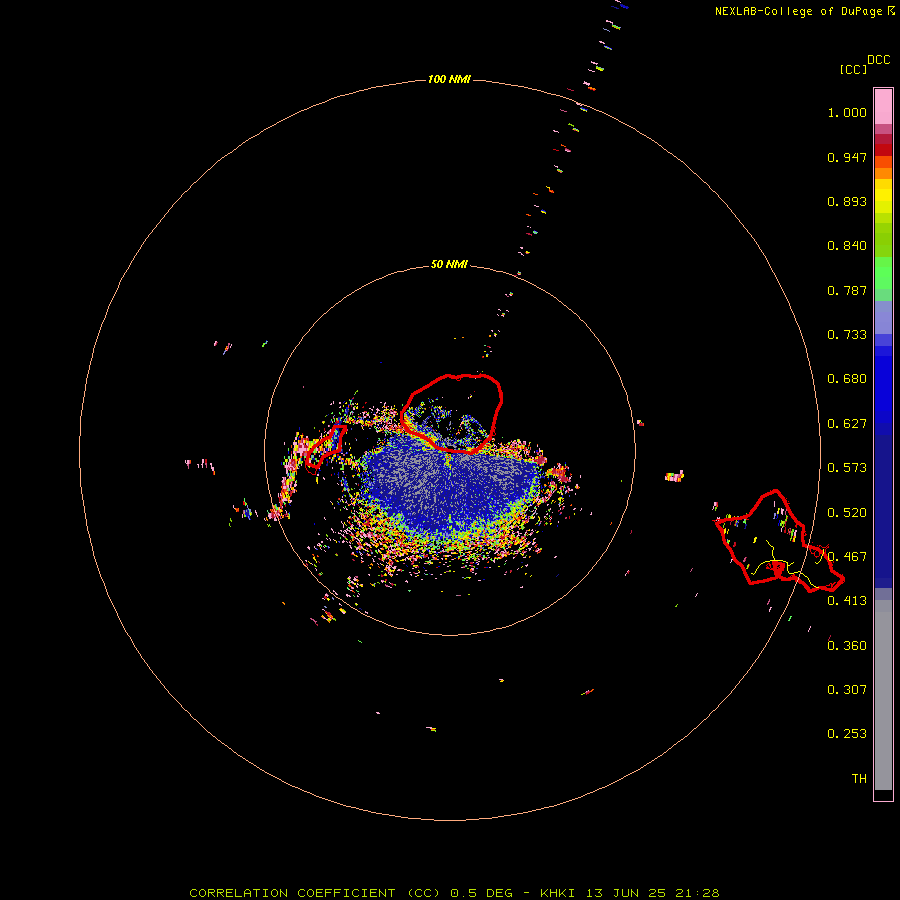900x900 pixels.
Task: Click the 100 NMI range ring label
Action: (449, 79)
